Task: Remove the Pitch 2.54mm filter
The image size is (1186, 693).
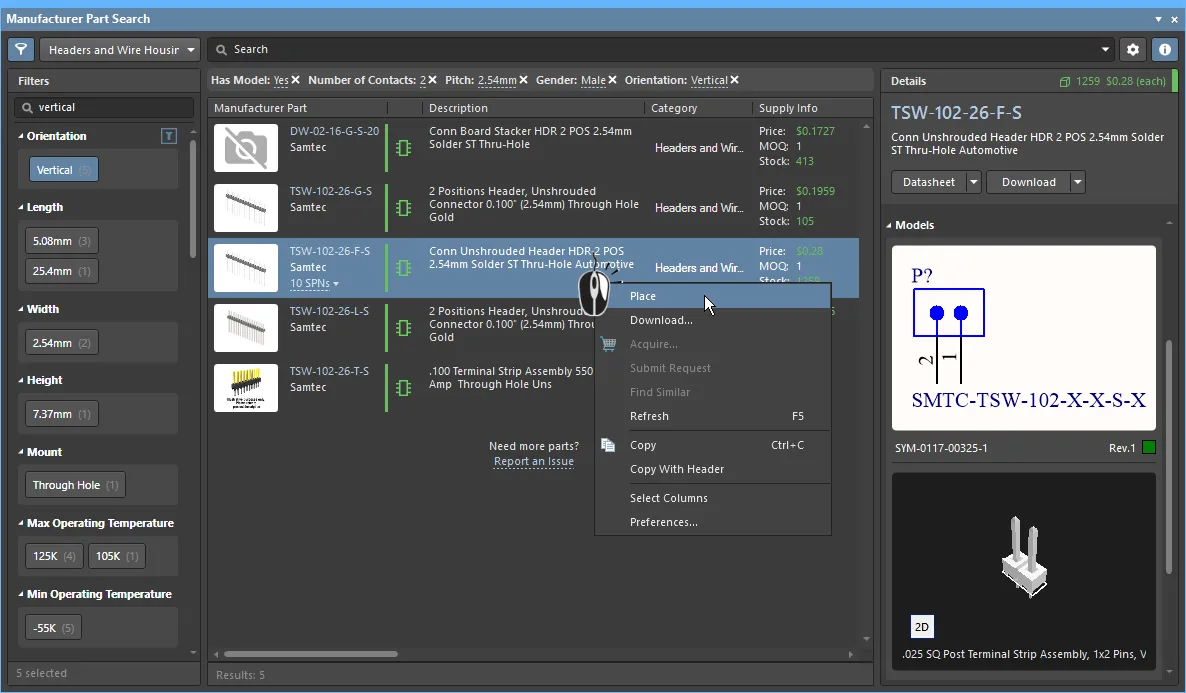Action: click(523, 79)
